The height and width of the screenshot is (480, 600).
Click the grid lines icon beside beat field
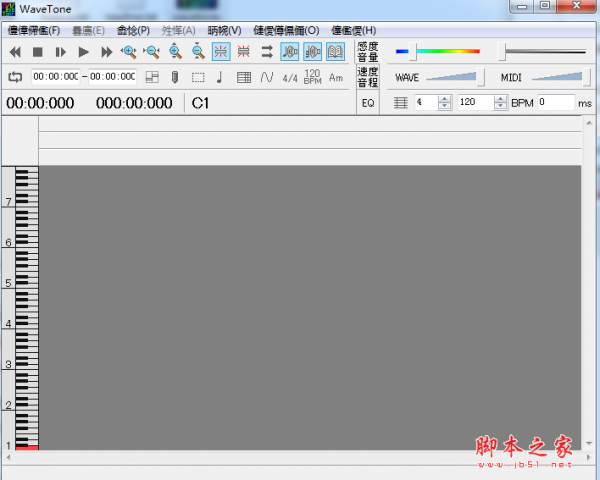tap(401, 103)
